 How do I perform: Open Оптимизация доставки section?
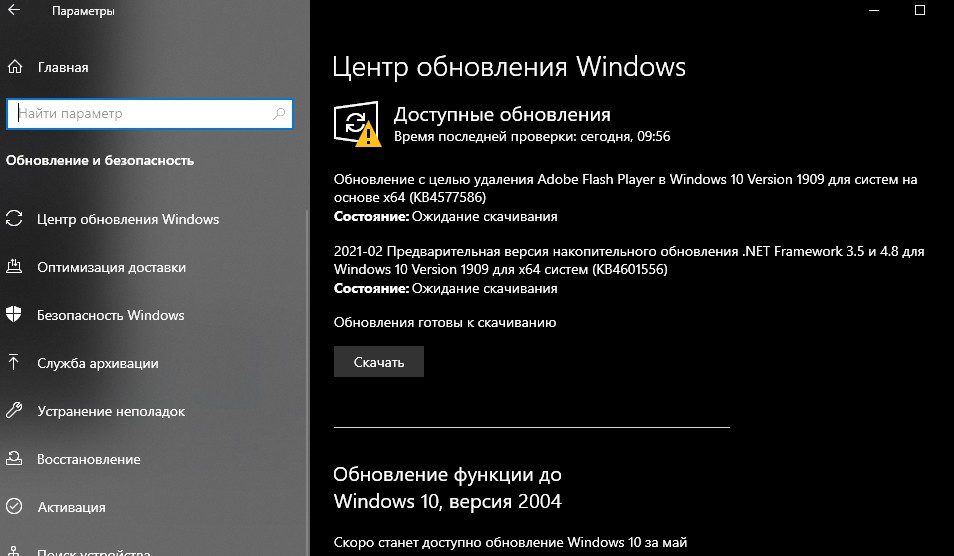[111, 267]
